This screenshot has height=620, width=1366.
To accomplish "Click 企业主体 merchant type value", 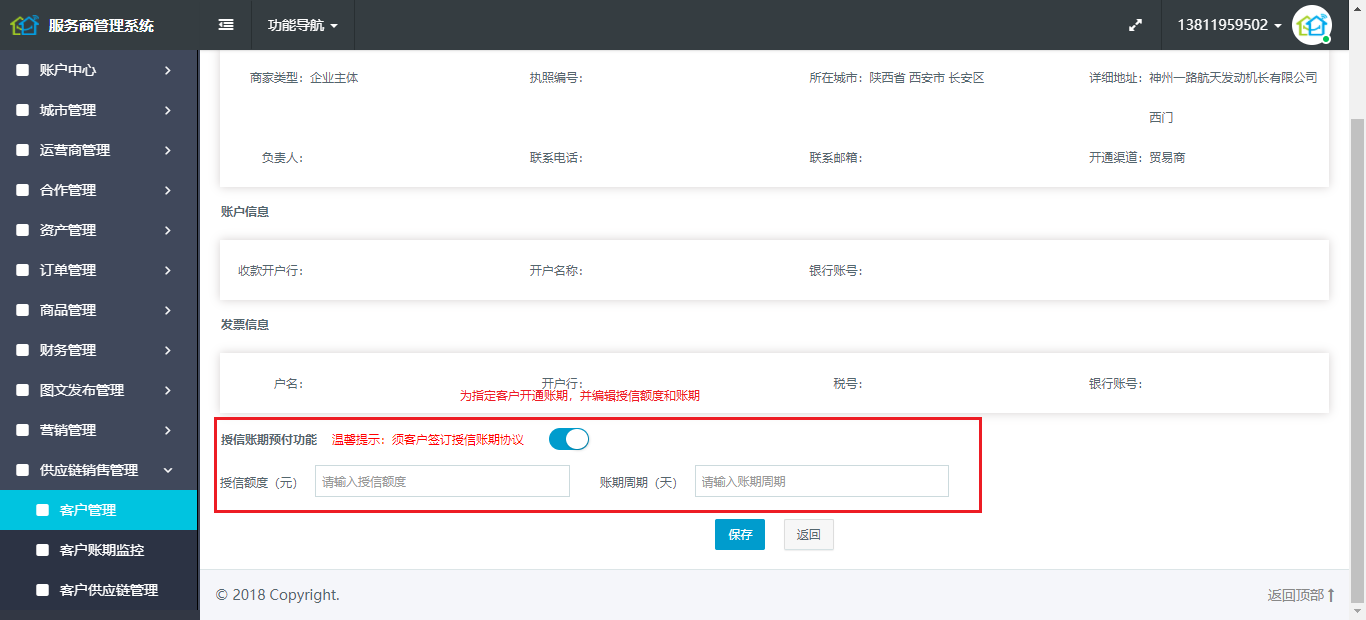I will (x=334, y=77).
